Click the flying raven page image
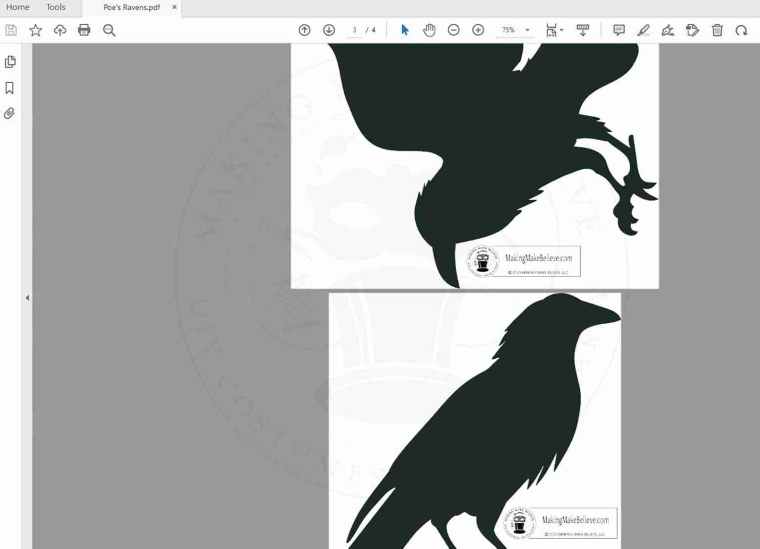This screenshot has height=549, width=760. [475, 166]
